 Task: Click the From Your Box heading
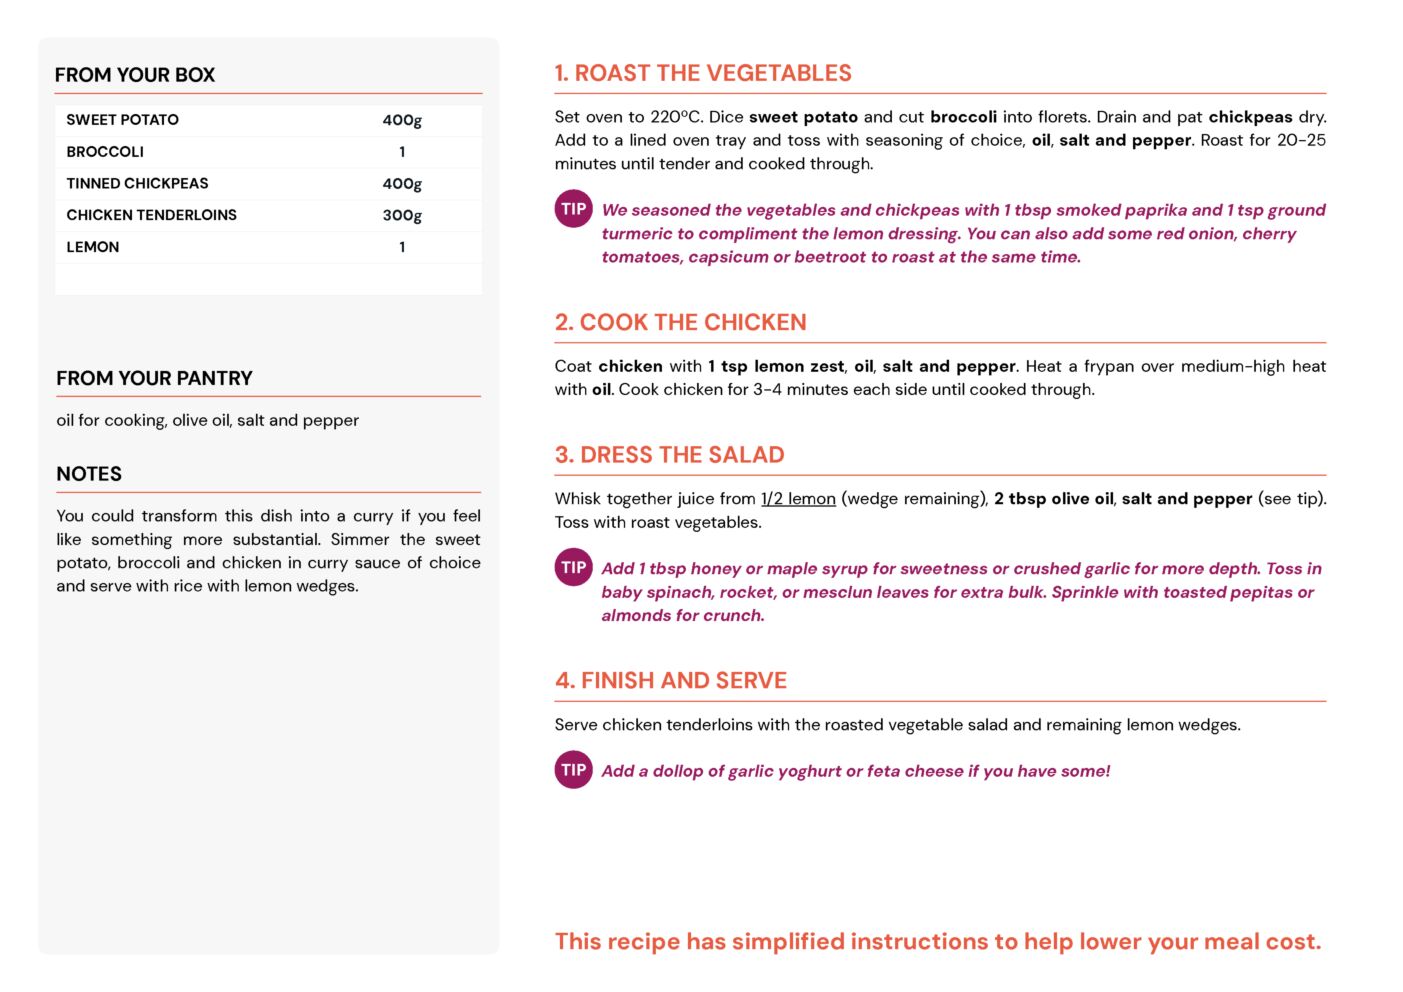click(x=135, y=75)
